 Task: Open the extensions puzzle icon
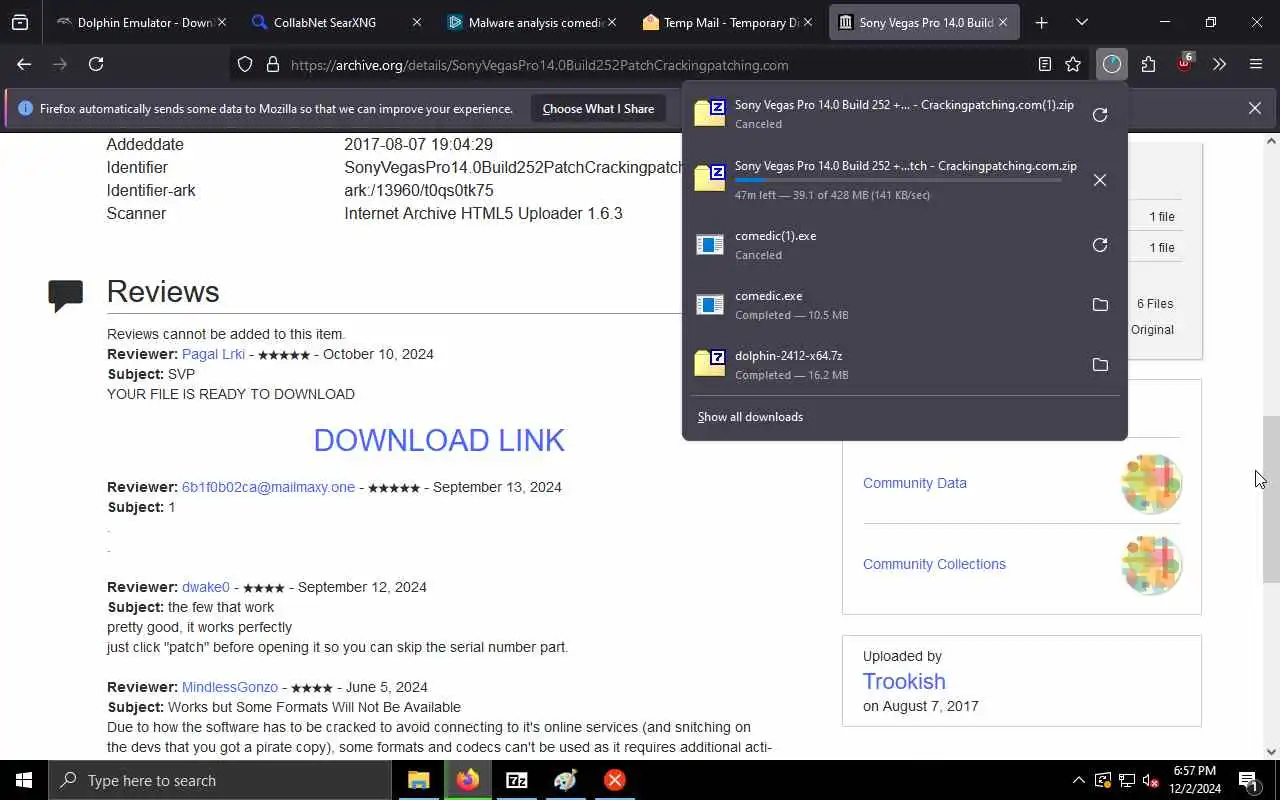tap(1148, 64)
